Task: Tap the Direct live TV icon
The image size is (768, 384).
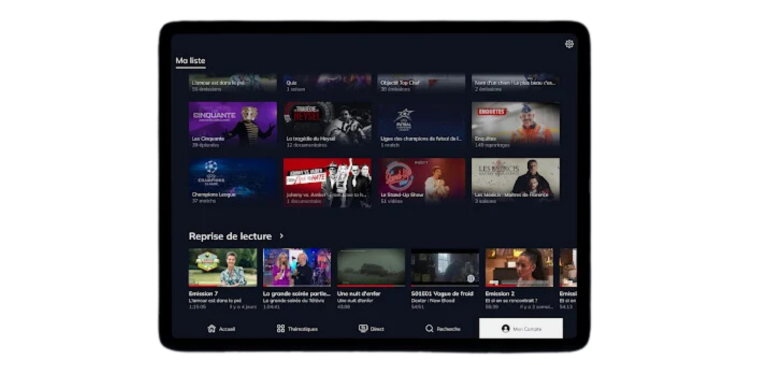Action: (363, 329)
